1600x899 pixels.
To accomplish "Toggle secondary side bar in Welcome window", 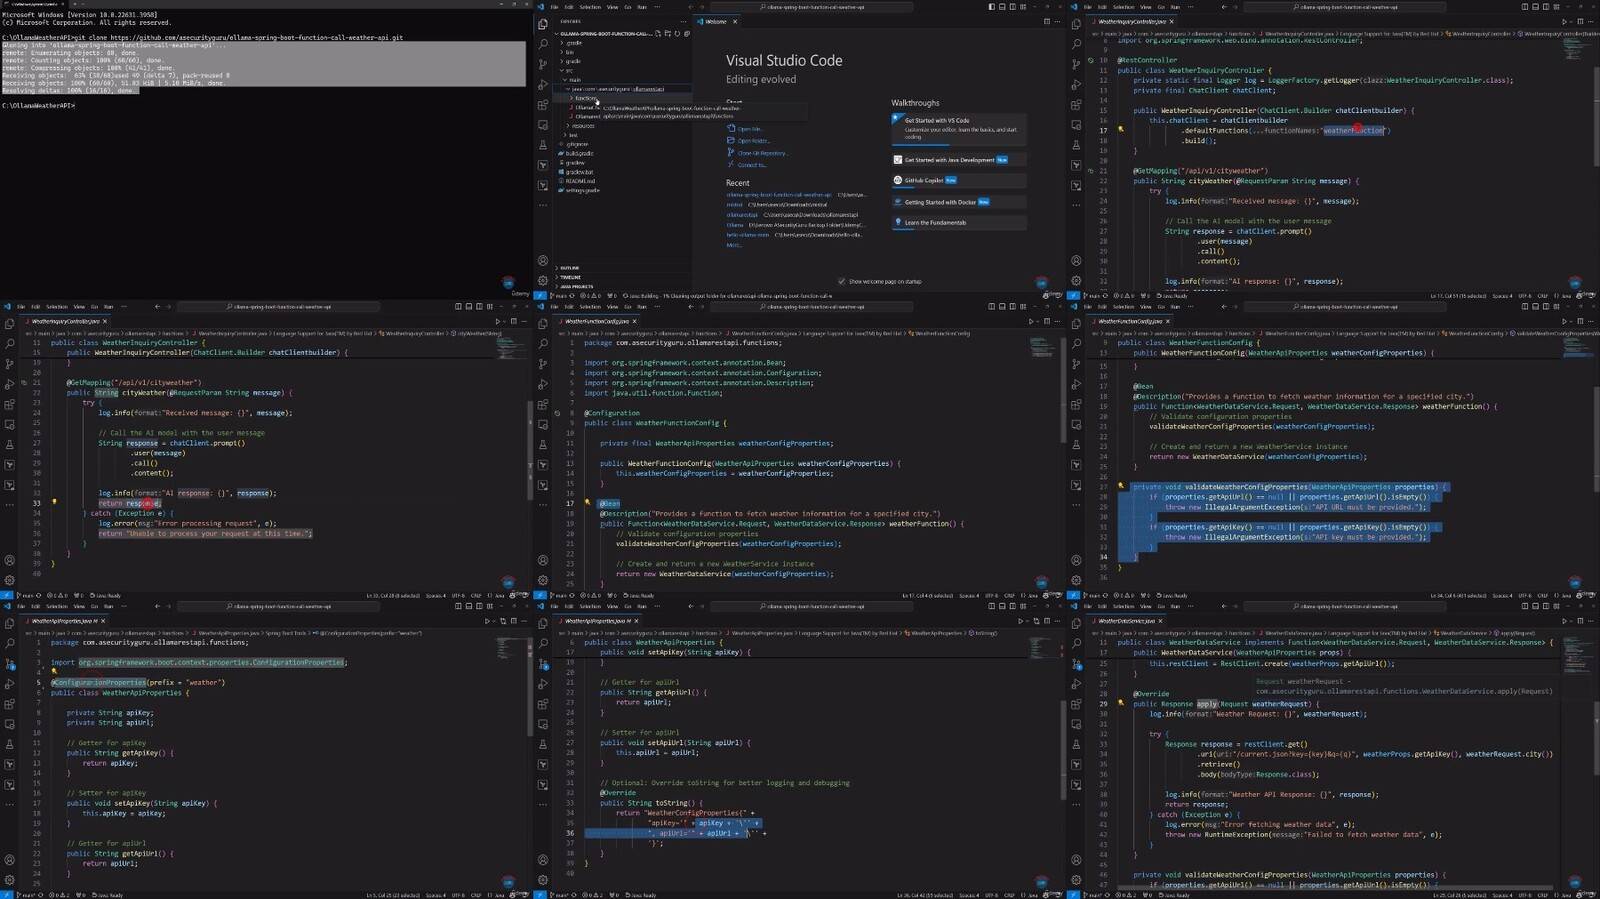I will click(x=1013, y=7).
